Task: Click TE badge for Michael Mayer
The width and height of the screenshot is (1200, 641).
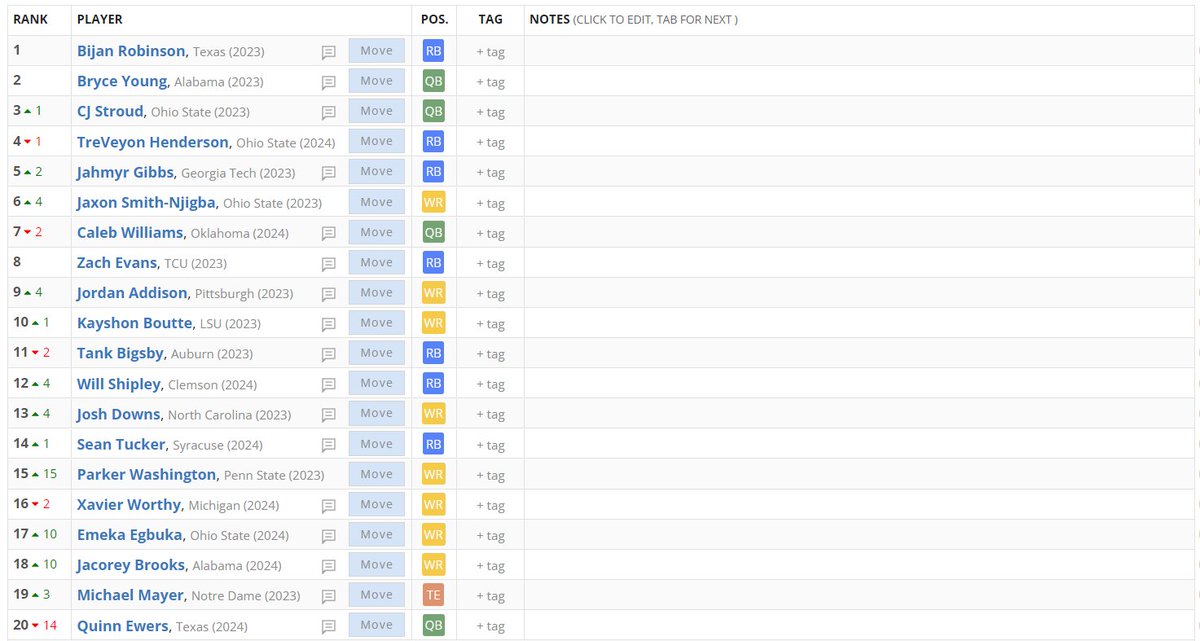Action: 433,595
